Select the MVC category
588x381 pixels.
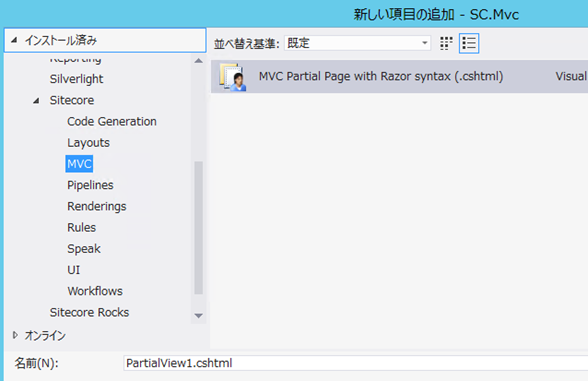(79, 164)
